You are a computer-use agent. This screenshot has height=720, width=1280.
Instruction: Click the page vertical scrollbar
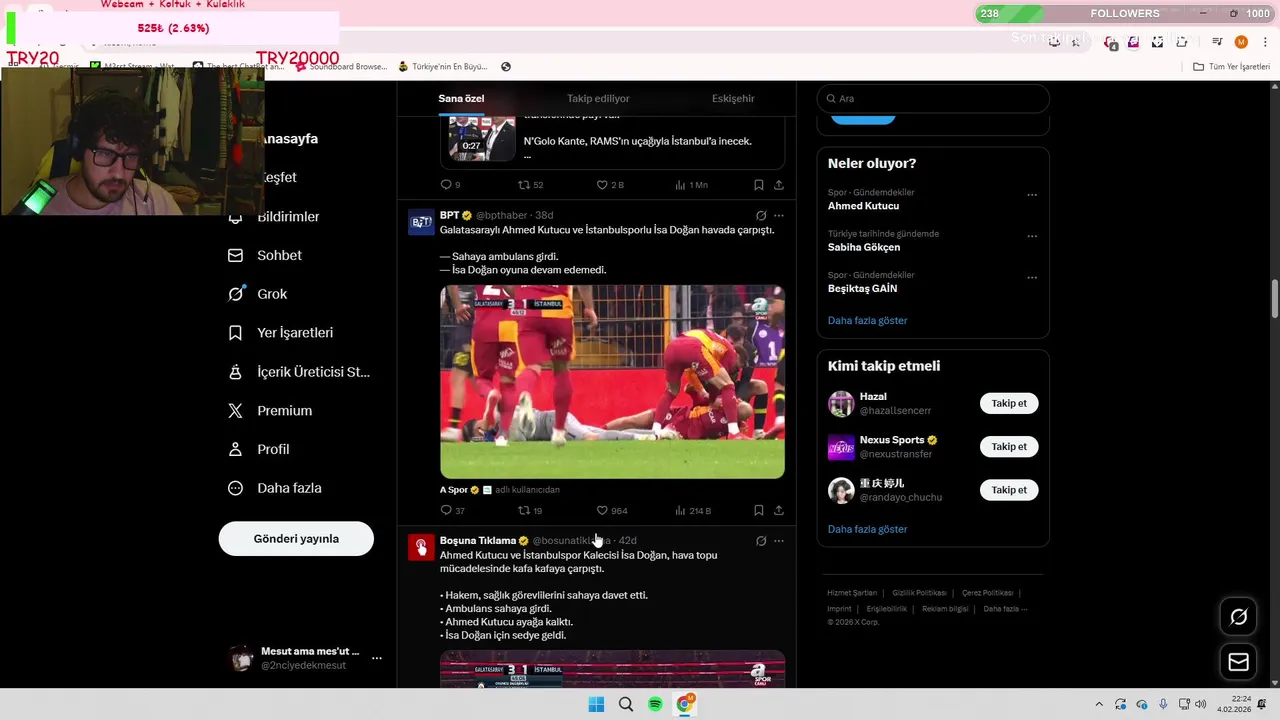pos(1274,300)
